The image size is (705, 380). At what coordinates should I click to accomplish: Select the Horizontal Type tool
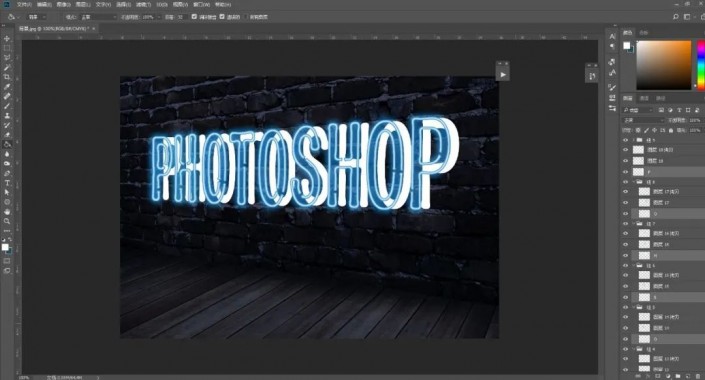7,183
